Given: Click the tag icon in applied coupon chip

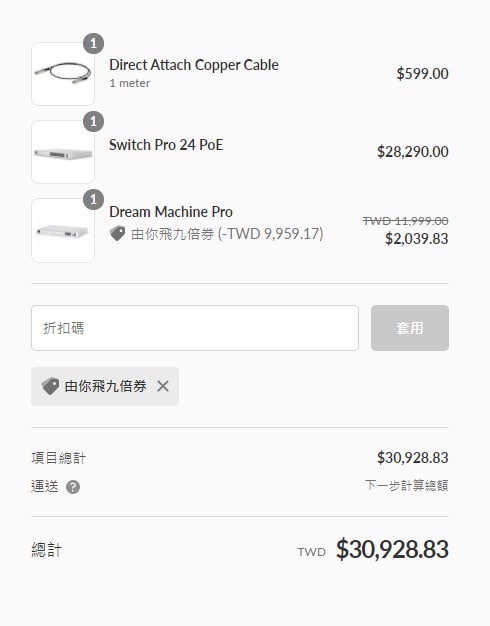Looking at the screenshot, I should tap(50, 386).
